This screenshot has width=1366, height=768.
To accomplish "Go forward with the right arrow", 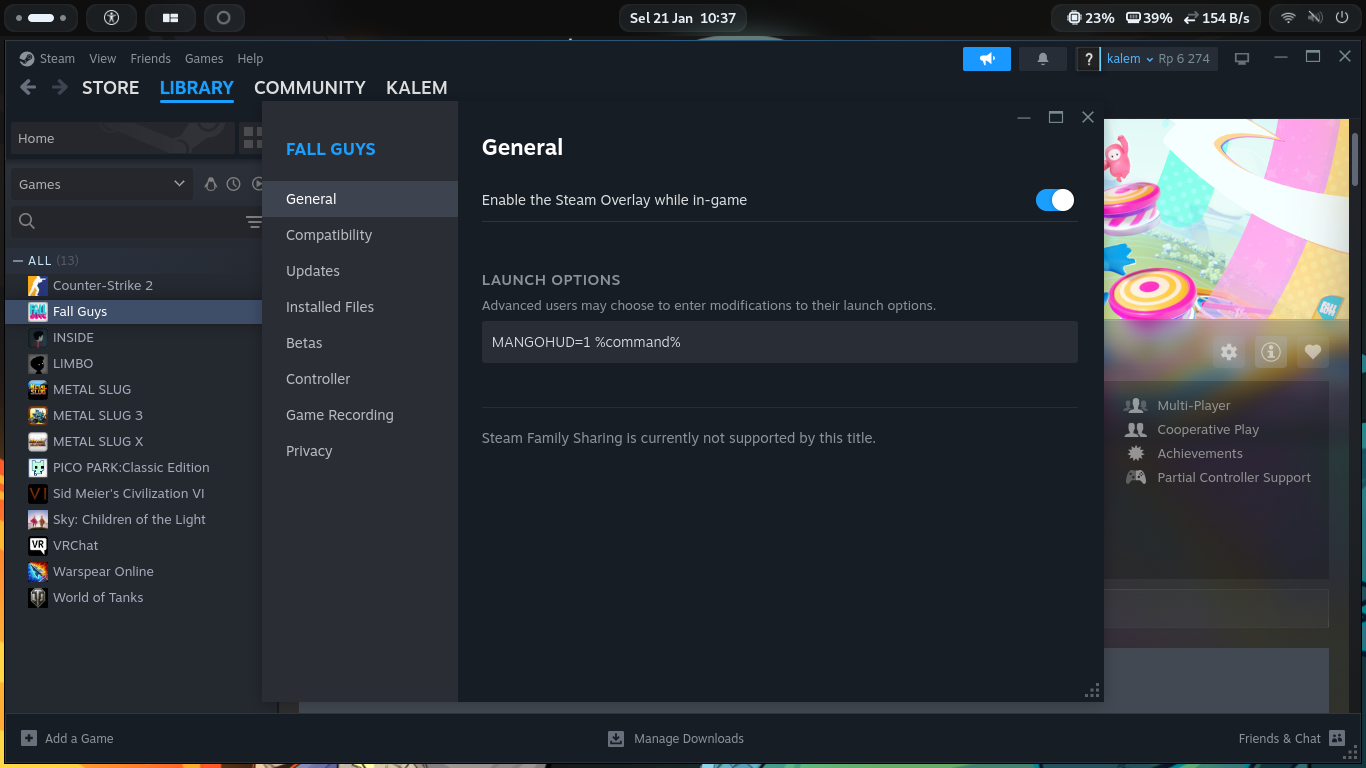I will pos(60,88).
